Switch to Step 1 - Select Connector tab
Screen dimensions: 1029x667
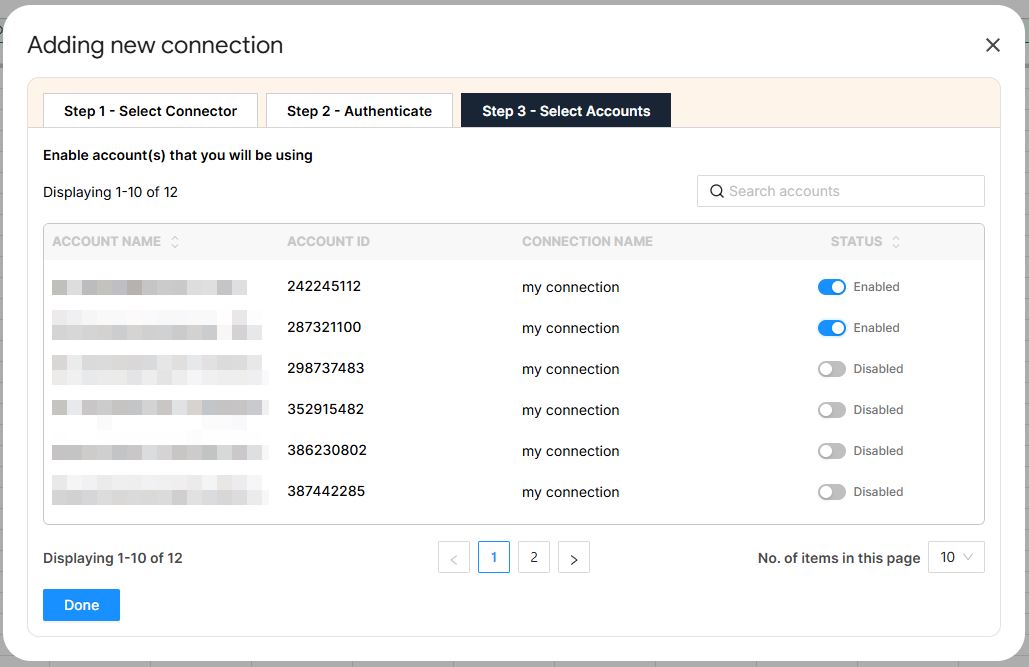(x=150, y=111)
